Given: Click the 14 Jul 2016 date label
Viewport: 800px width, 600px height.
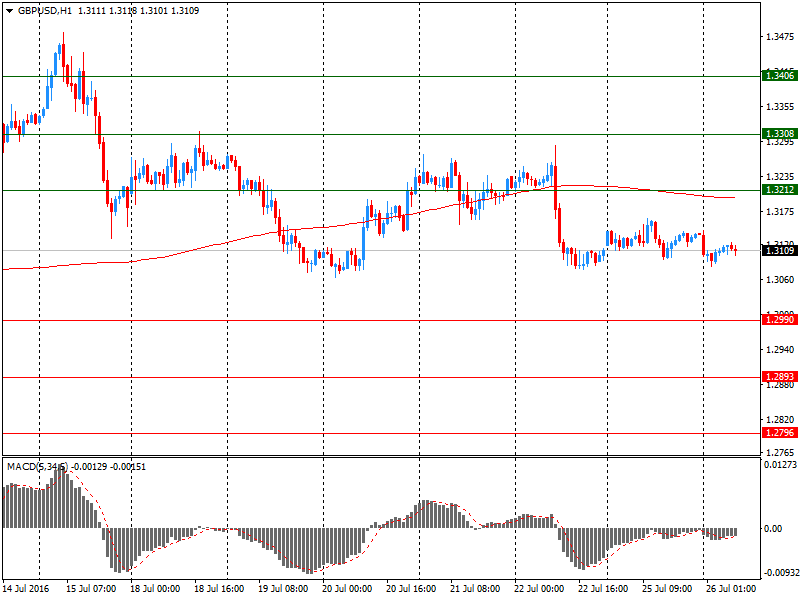Looking at the screenshot, I should [x=26, y=589].
